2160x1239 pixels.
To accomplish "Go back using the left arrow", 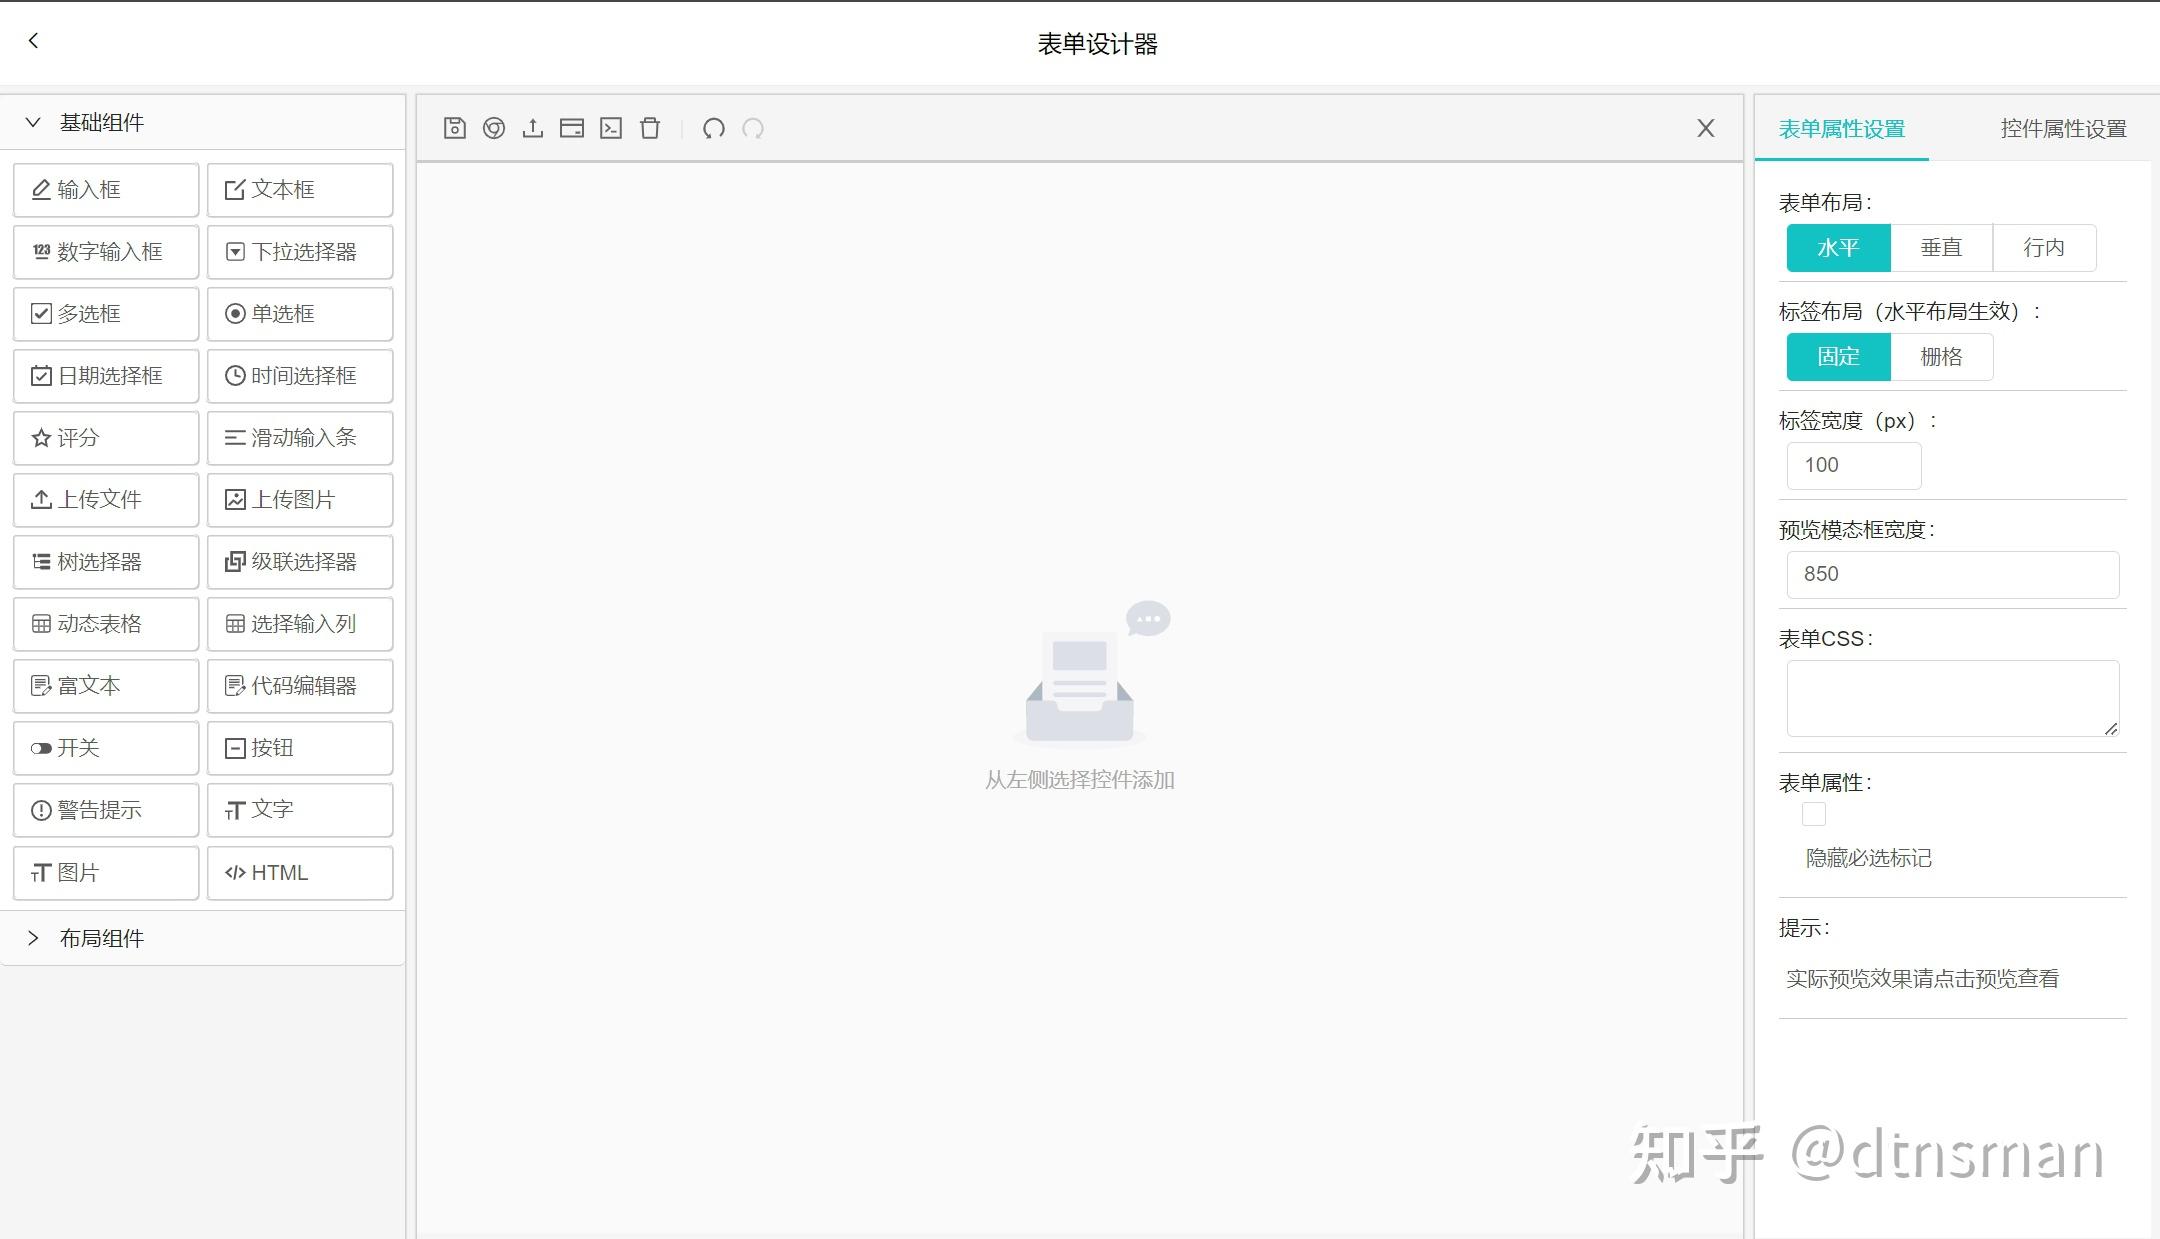I will click(34, 41).
